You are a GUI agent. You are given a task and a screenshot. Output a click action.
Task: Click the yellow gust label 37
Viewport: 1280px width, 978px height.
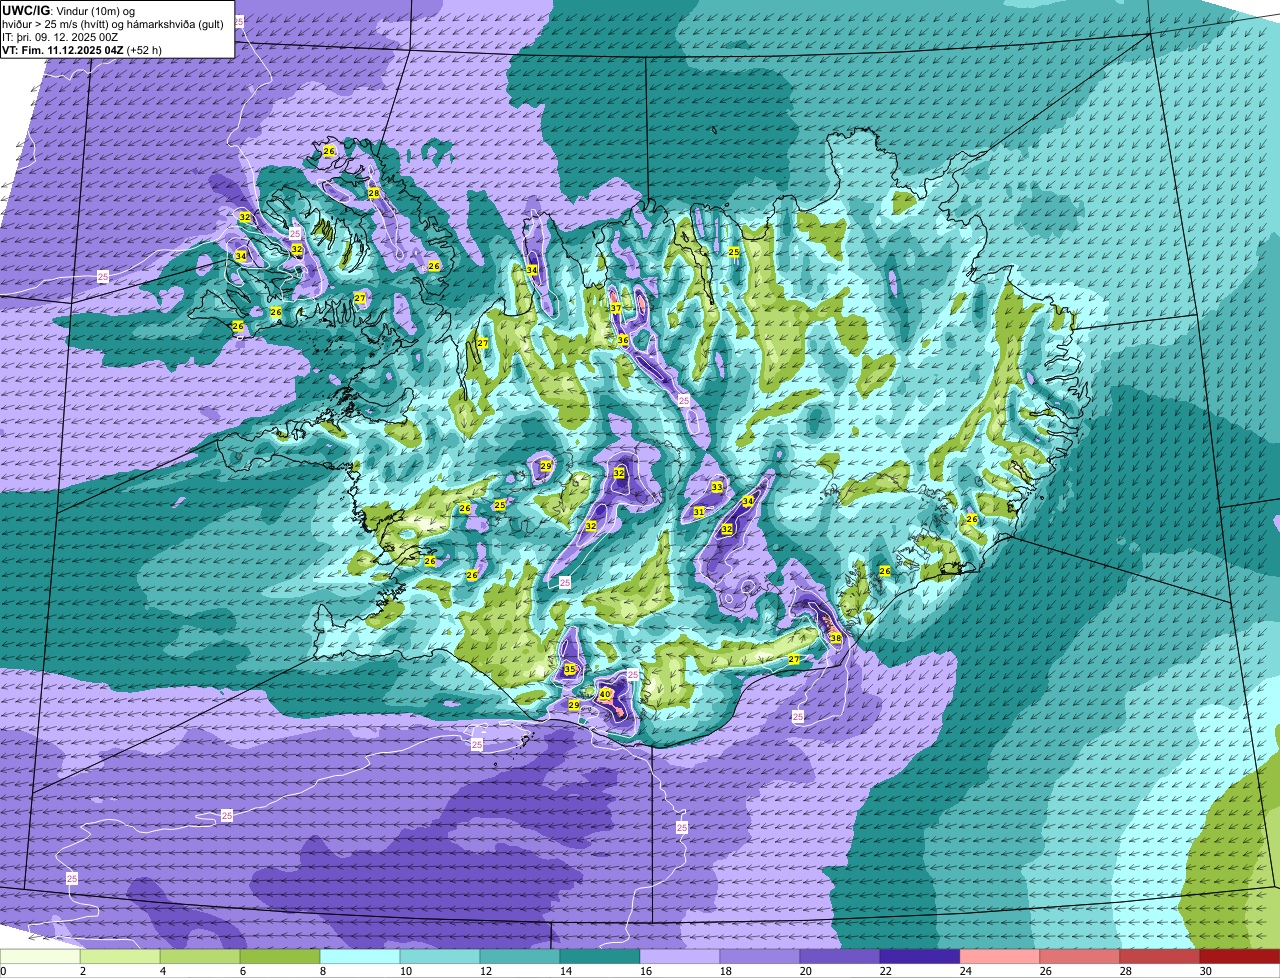pos(616,308)
